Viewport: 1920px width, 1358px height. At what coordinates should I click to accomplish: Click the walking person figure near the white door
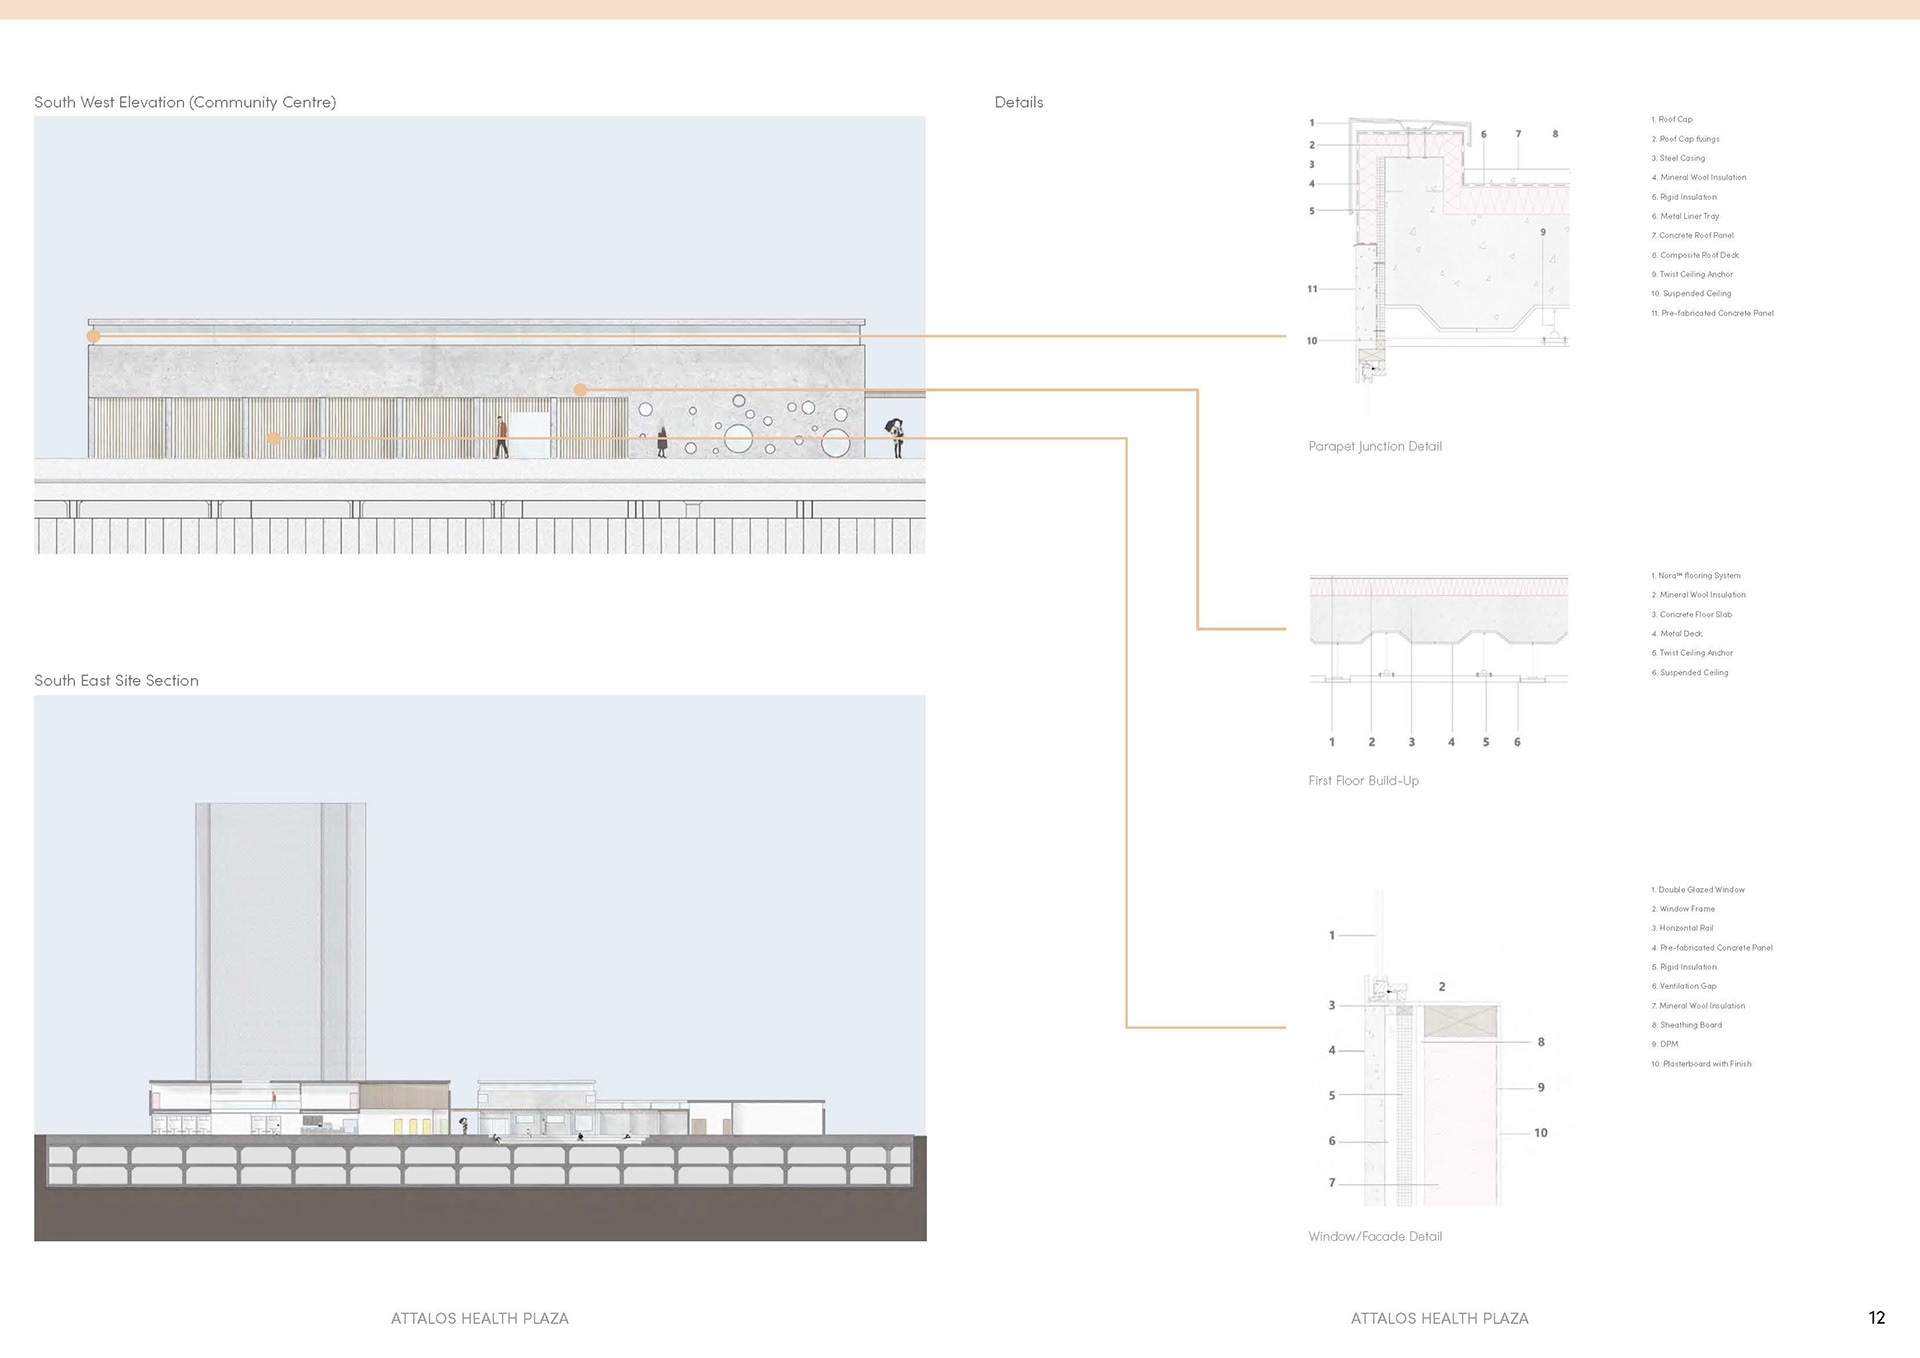click(502, 437)
